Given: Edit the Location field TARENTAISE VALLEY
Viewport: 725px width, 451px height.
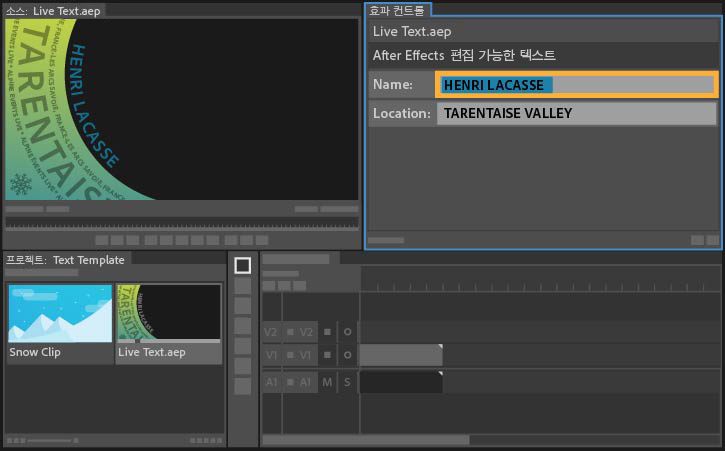Looking at the screenshot, I should point(577,113).
